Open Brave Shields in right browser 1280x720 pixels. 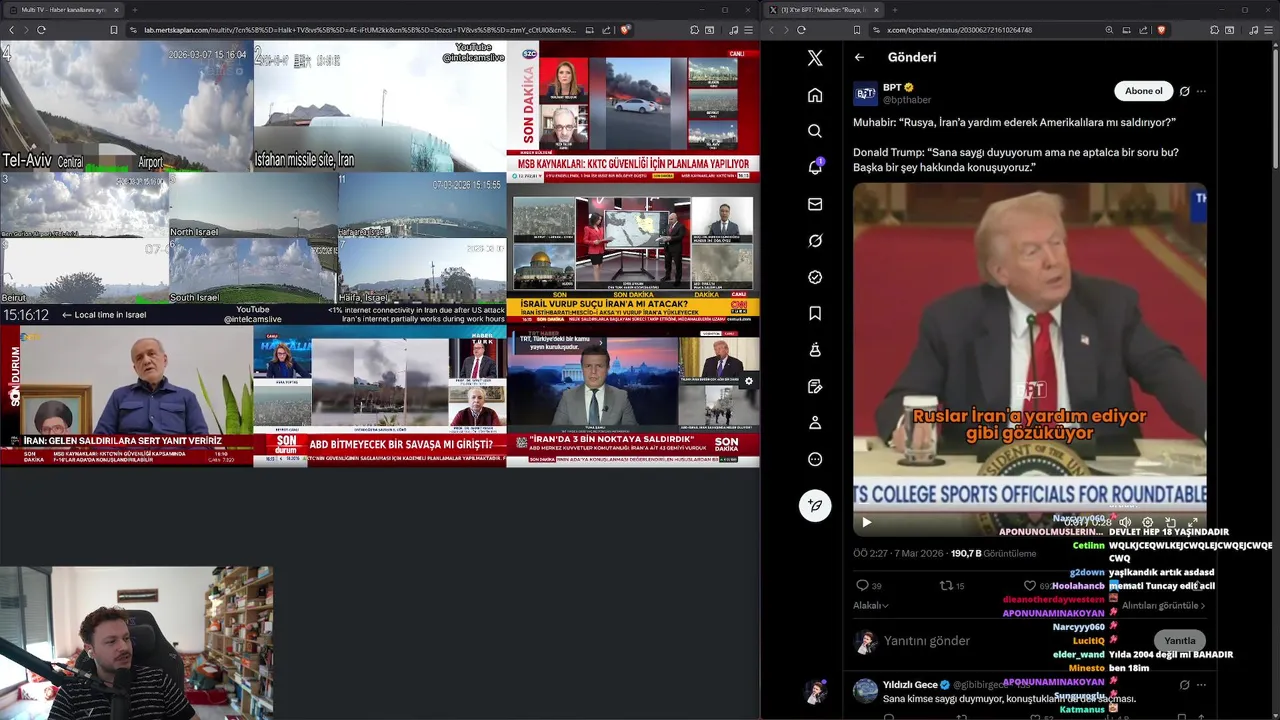1161,30
